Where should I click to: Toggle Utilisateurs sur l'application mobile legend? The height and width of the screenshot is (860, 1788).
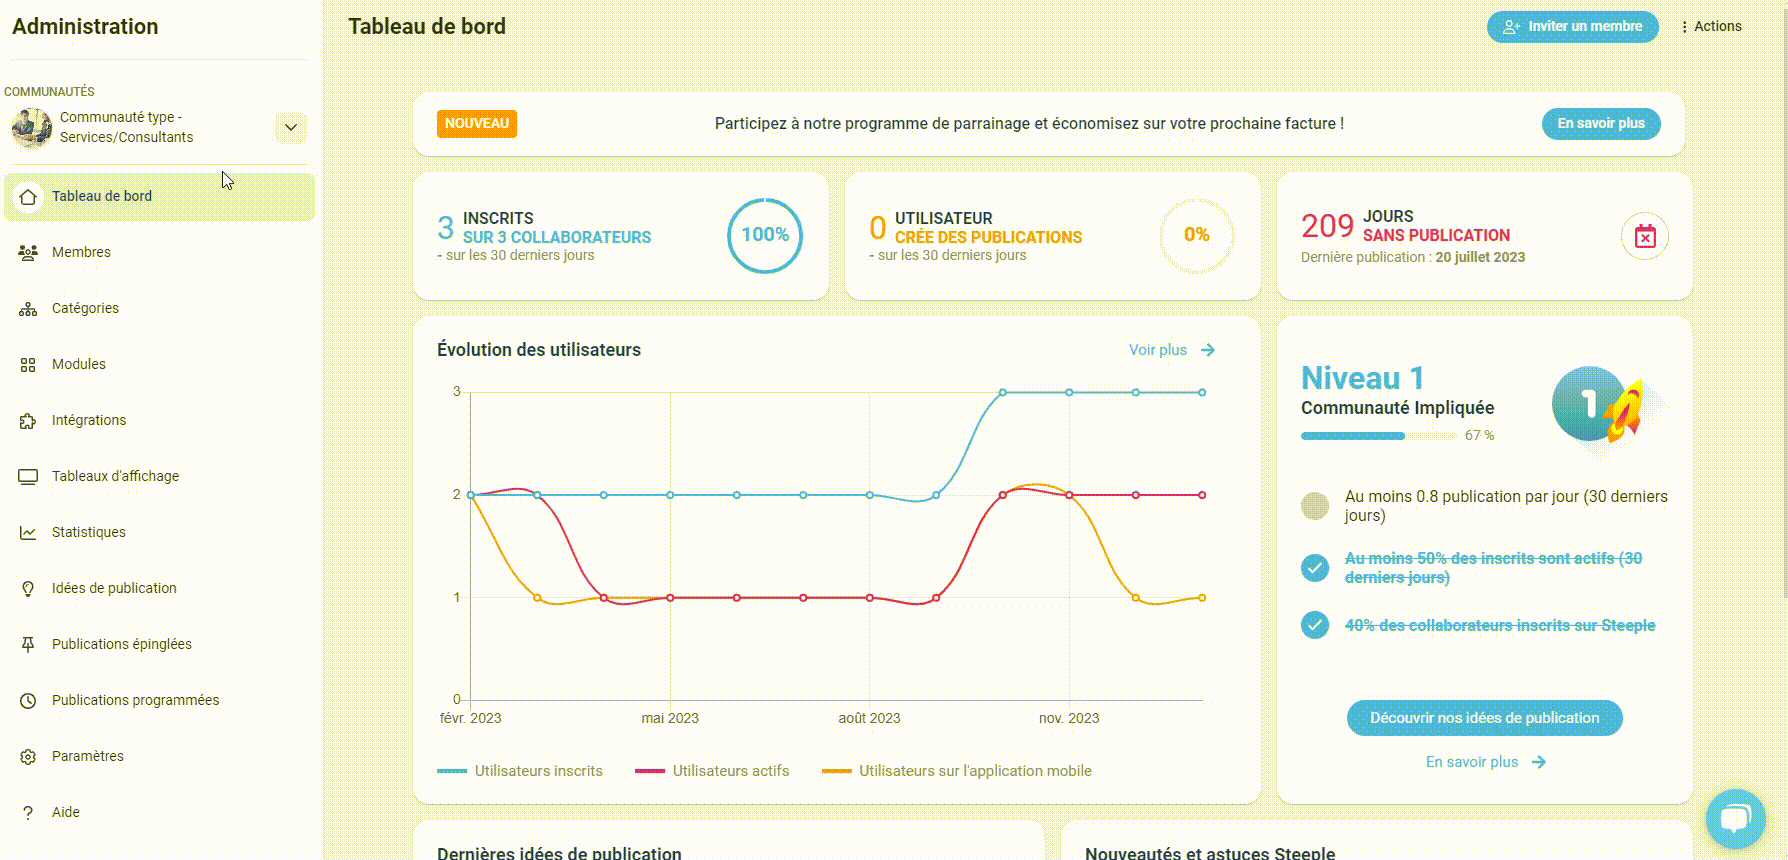957,771
